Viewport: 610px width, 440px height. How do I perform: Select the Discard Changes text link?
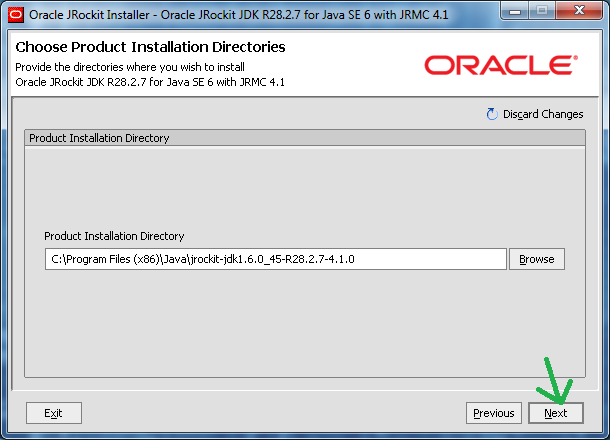click(x=543, y=114)
